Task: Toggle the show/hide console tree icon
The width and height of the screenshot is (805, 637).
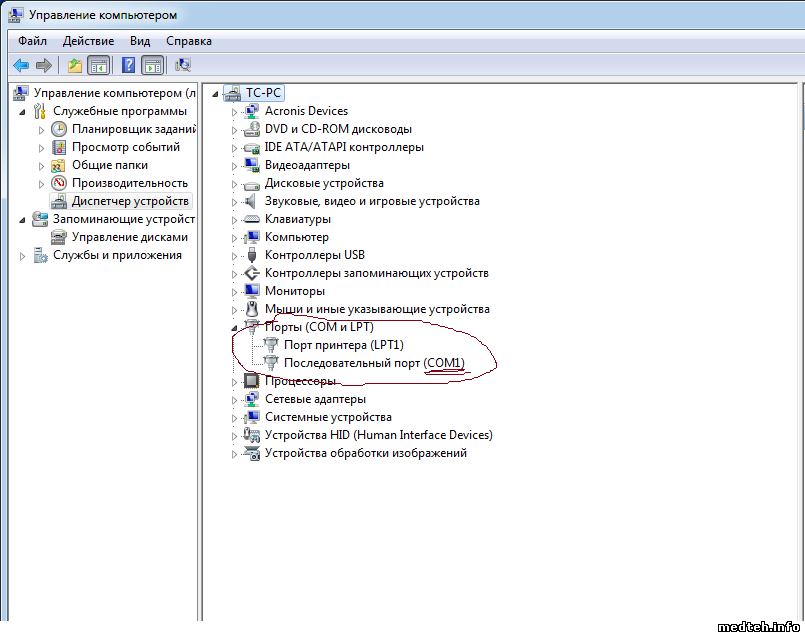Action: 98,65
